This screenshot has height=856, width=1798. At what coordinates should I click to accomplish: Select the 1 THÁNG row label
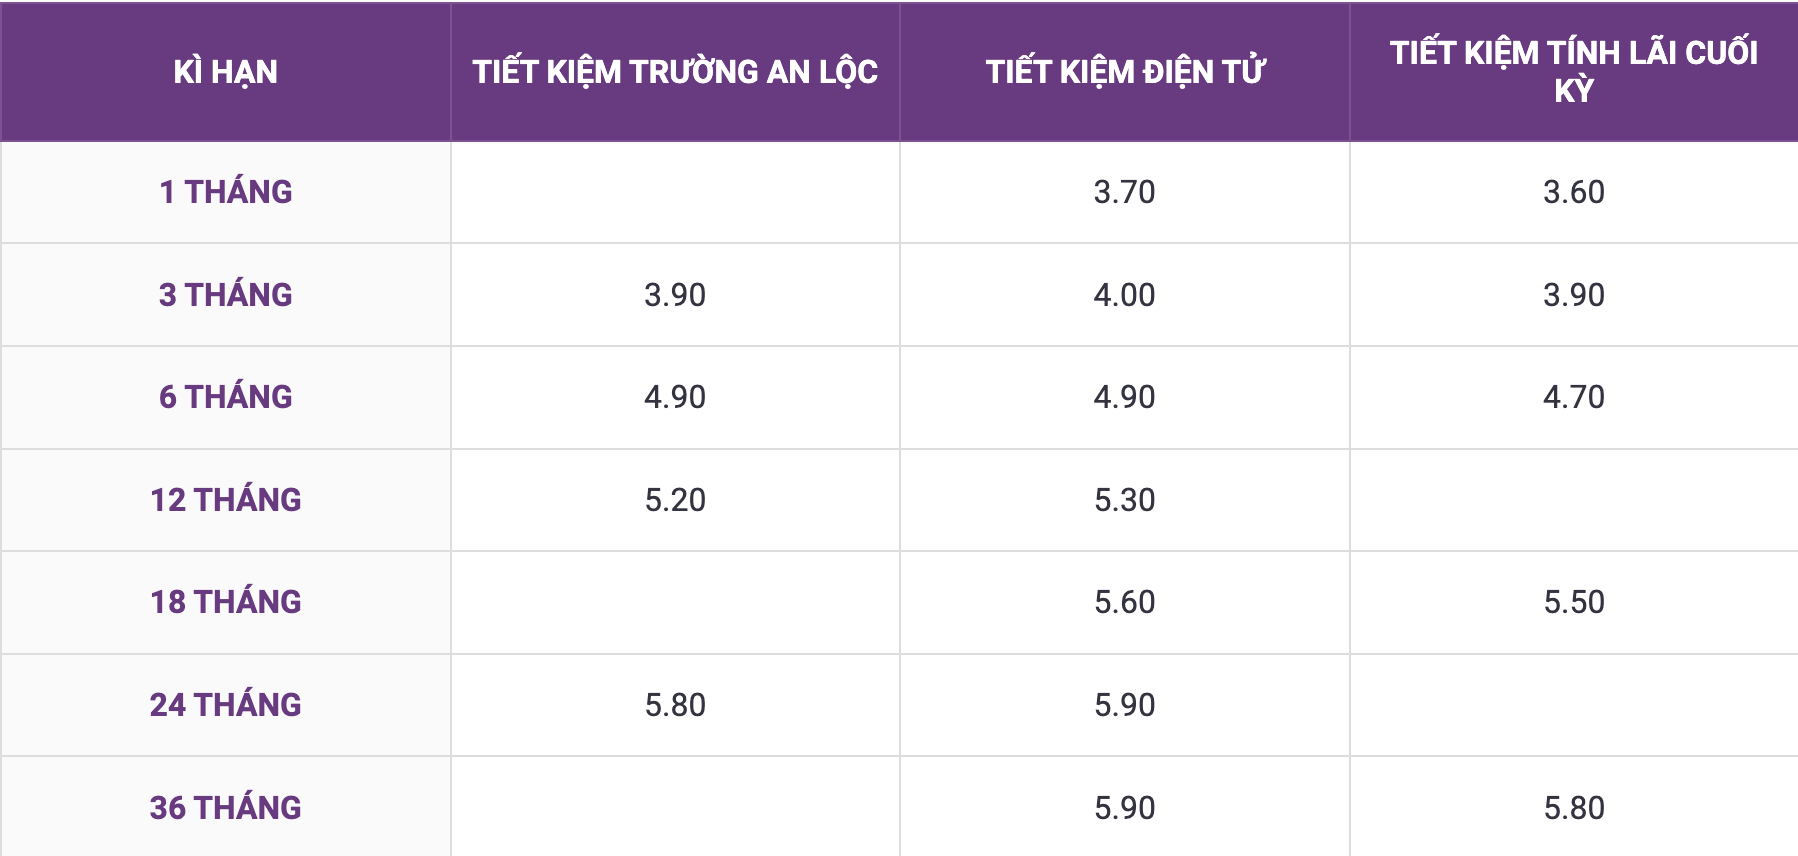(225, 192)
